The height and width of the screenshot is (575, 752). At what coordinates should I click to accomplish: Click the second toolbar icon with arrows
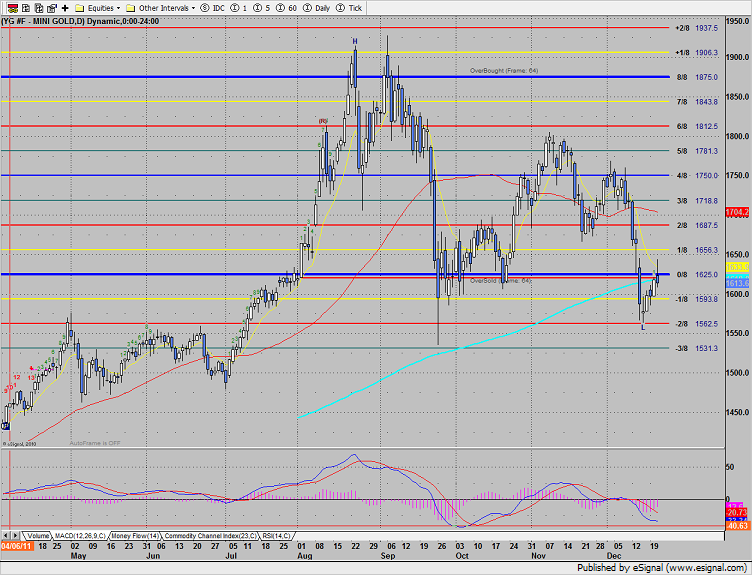coord(26,8)
